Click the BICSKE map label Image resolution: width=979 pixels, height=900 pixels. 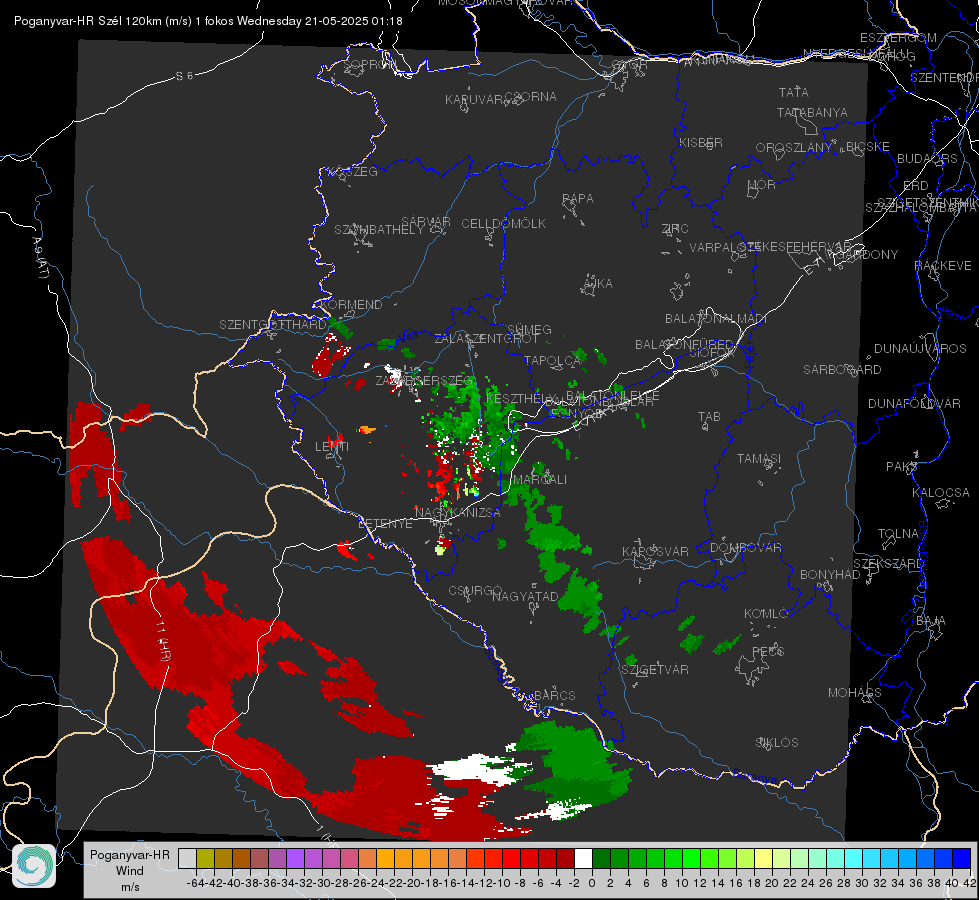click(x=867, y=147)
